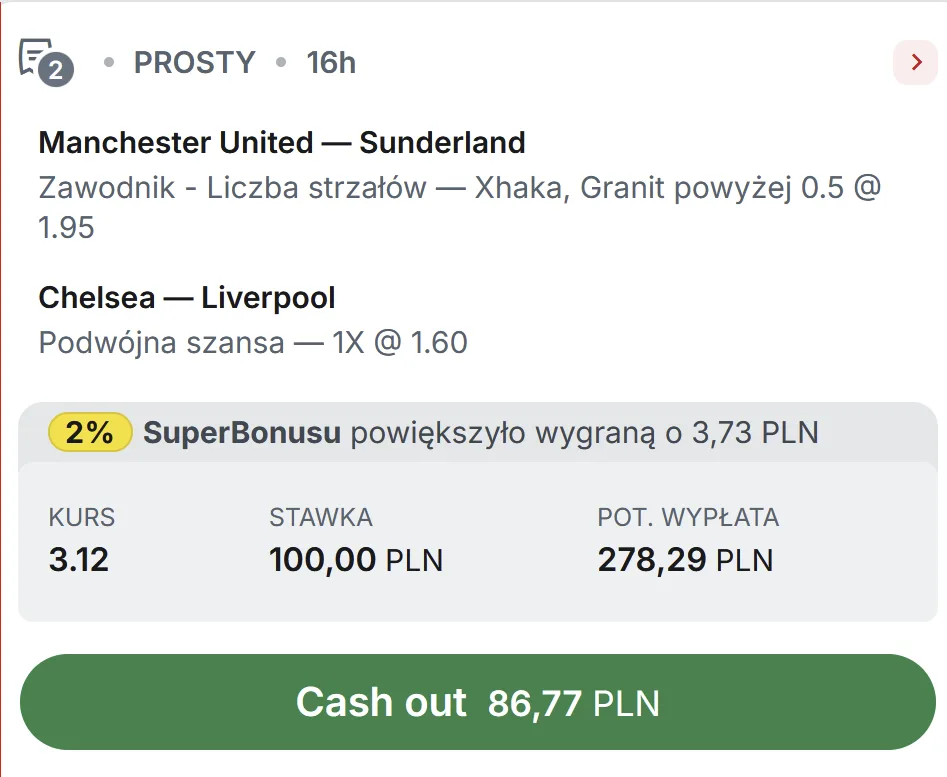The width and height of the screenshot is (947, 777).
Task: Click the STAWKA label
Action: (320, 518)
